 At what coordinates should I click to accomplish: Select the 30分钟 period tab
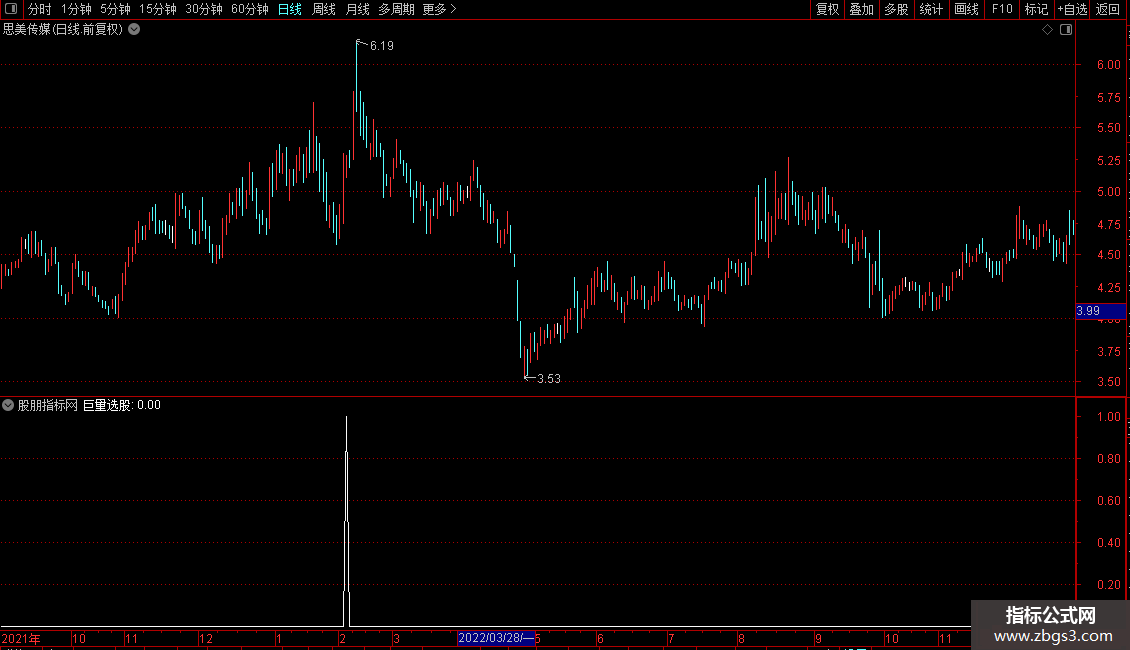(204, 9)
